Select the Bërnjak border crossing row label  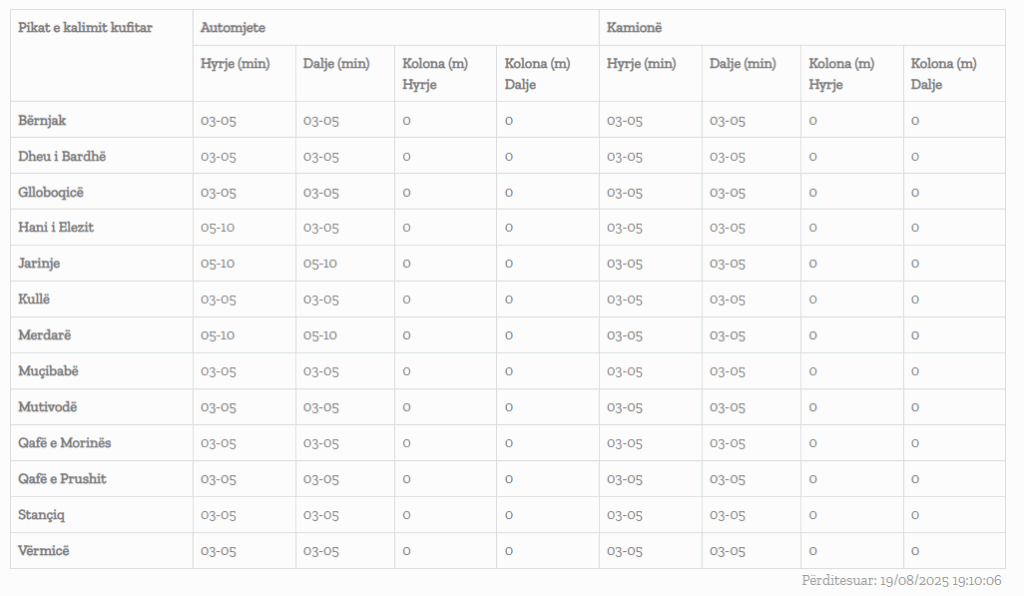click(x=42, y=120)
